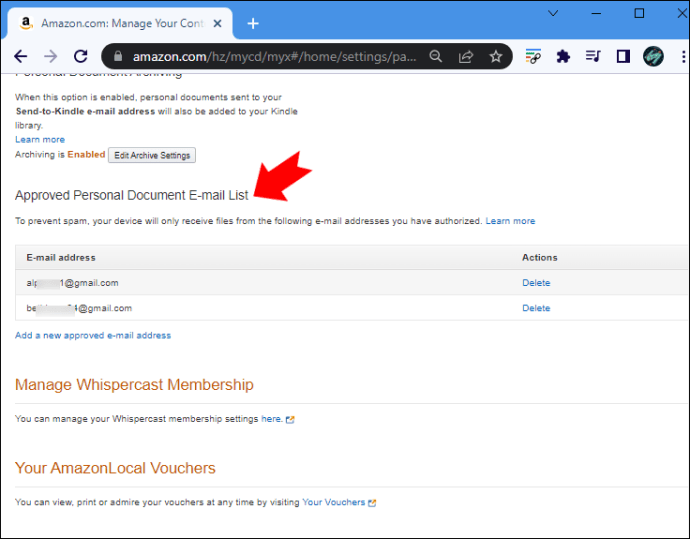This screenshot has height=539, width=690.
Task: Open Learn more link under archiving
Action: coord(40,139)
